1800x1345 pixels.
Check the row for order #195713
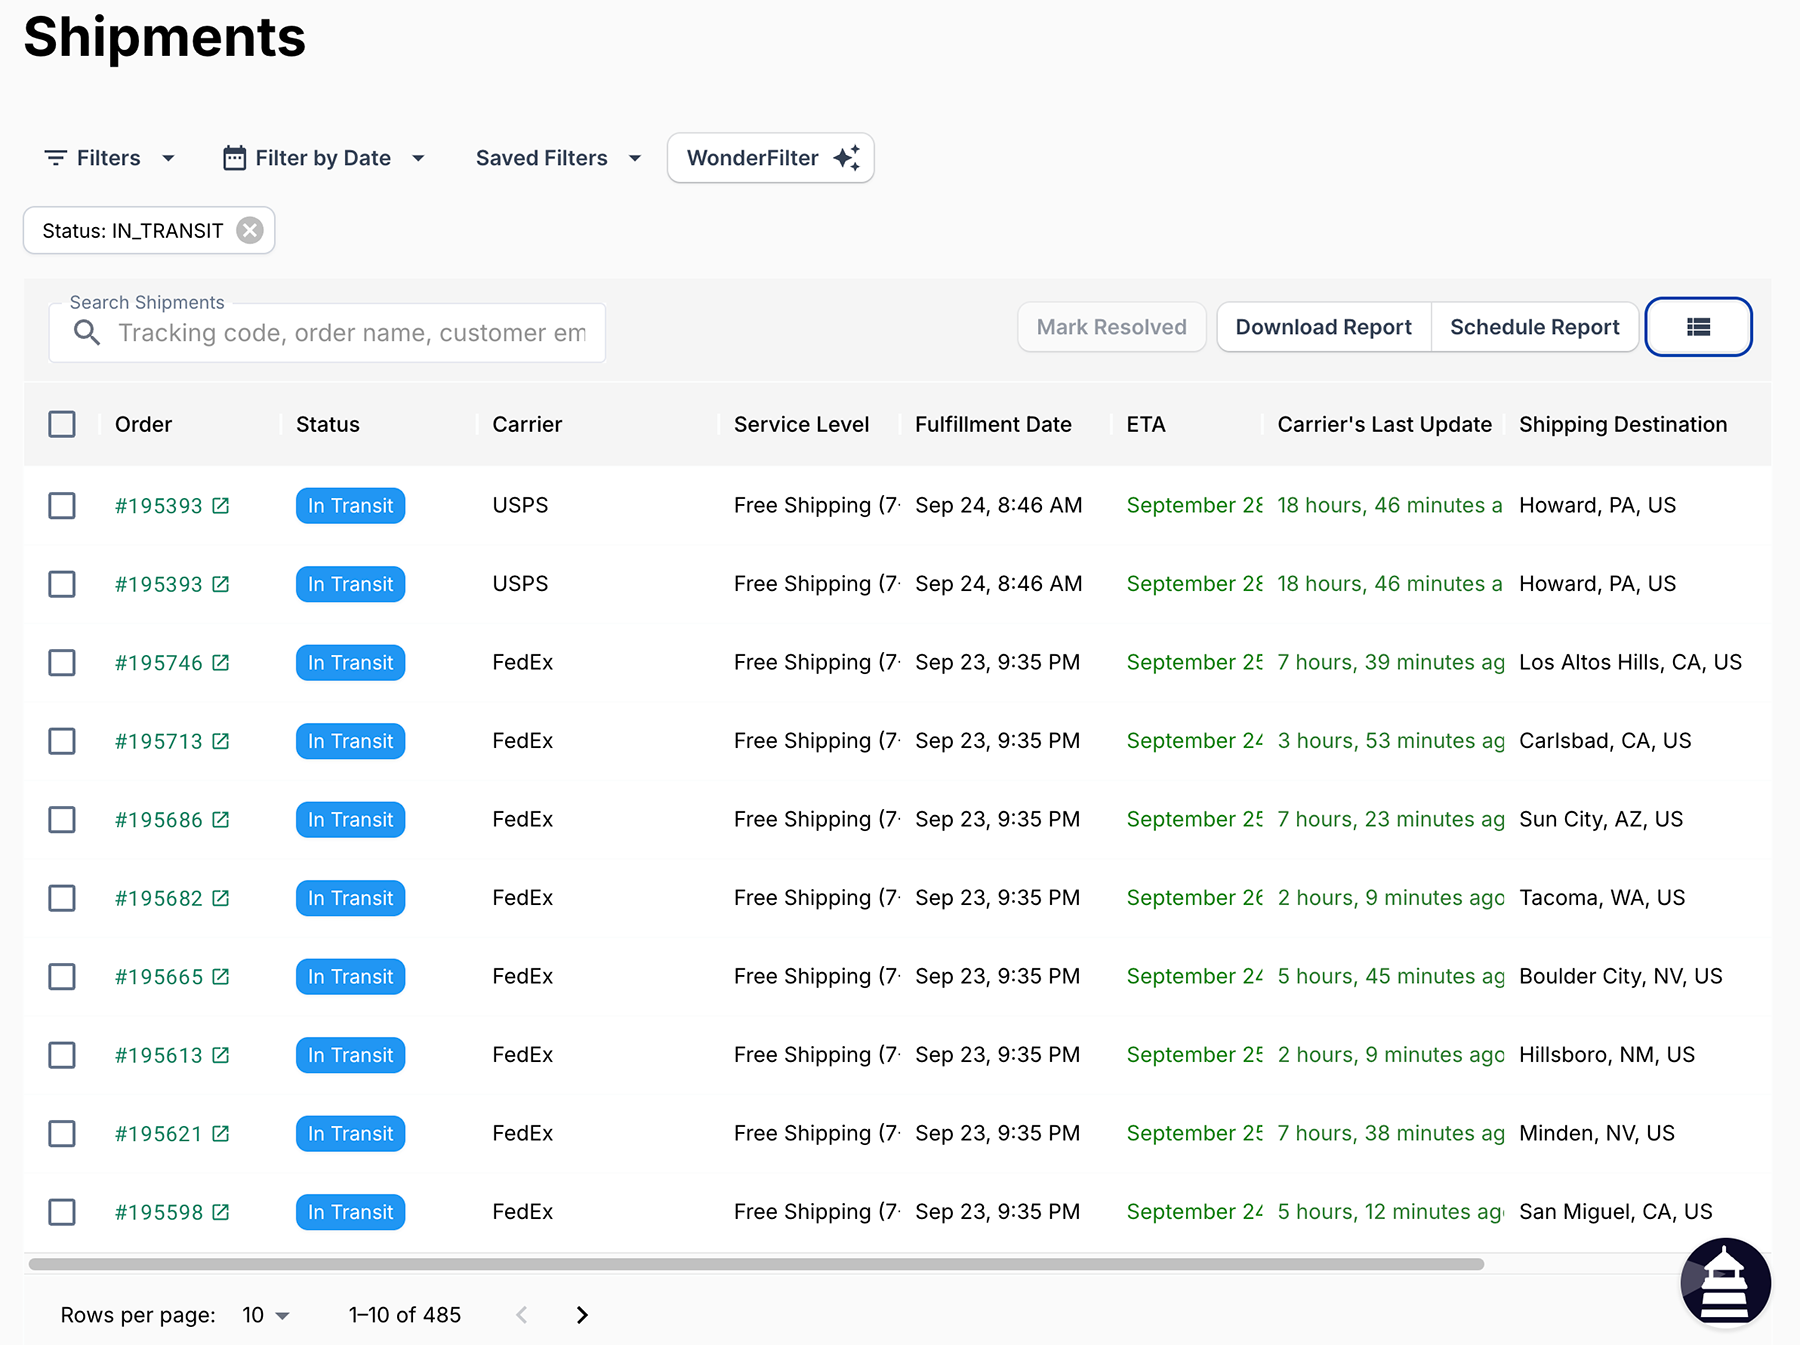[x=62, y=741]
